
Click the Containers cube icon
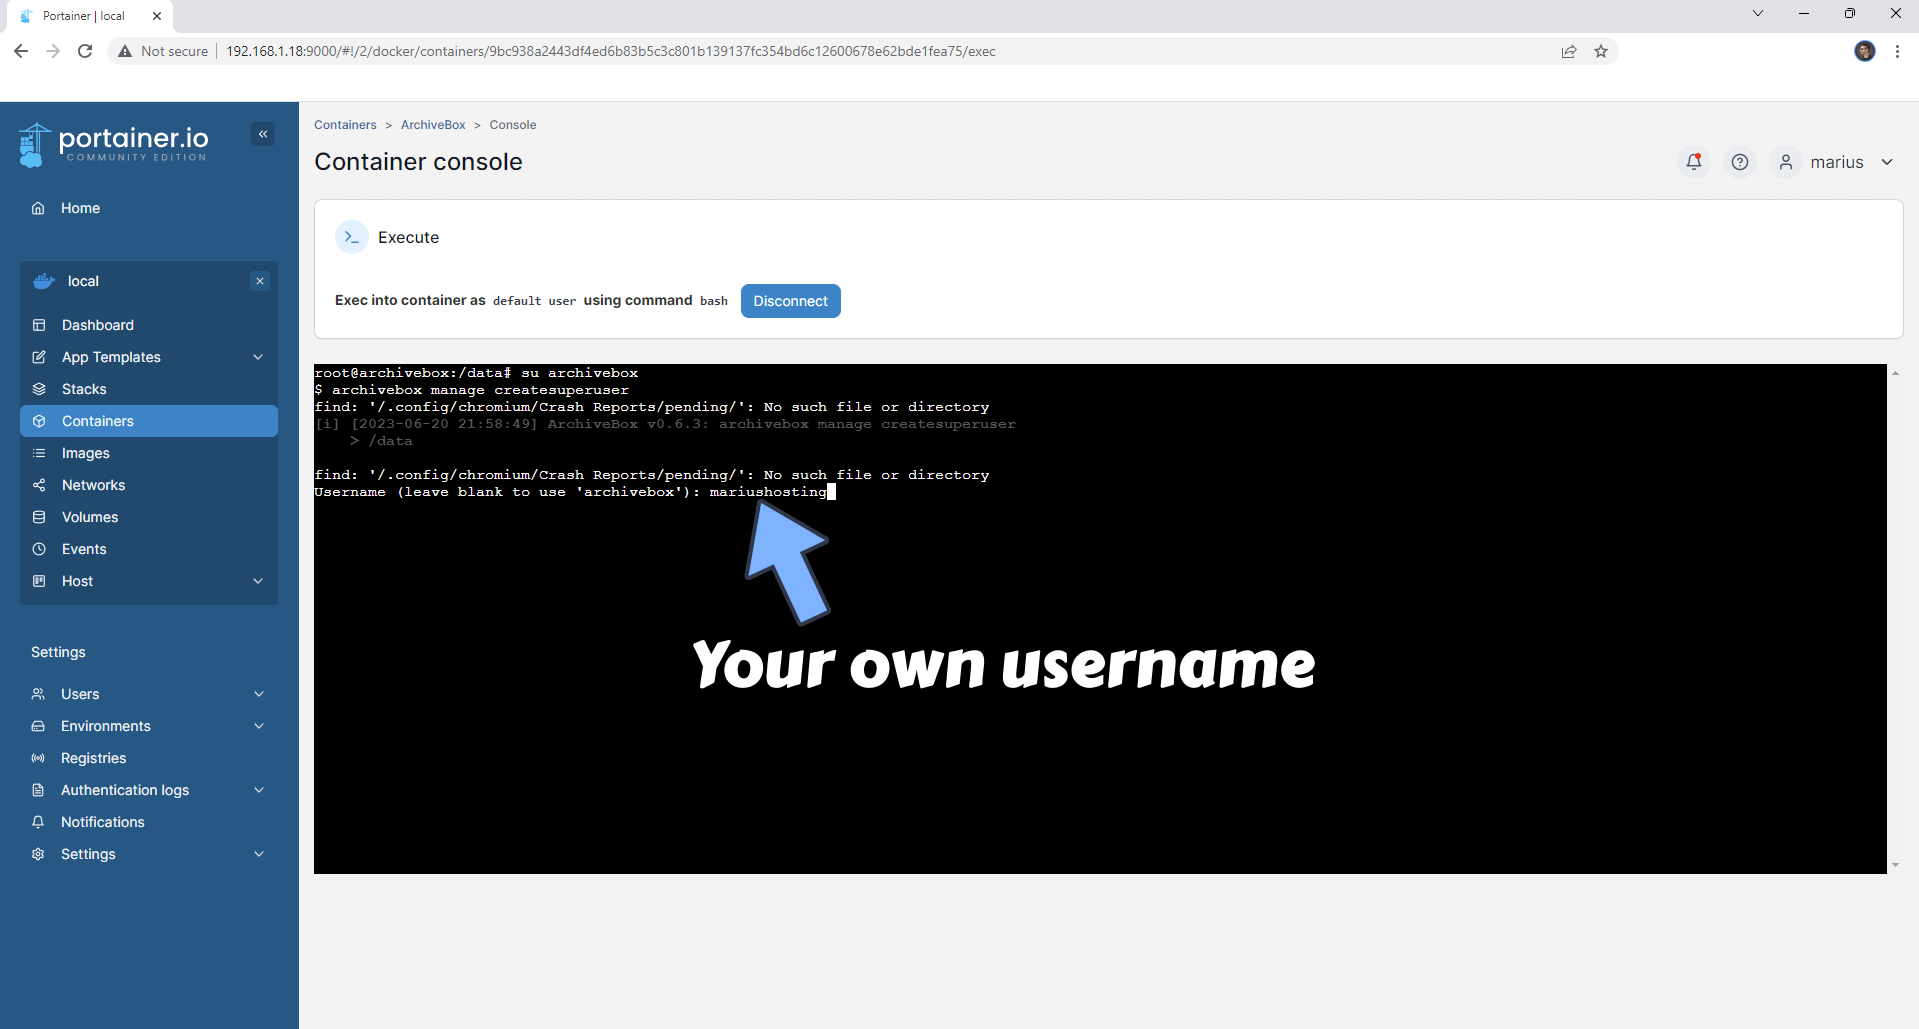pyautogui.click(x=39, y=421)
